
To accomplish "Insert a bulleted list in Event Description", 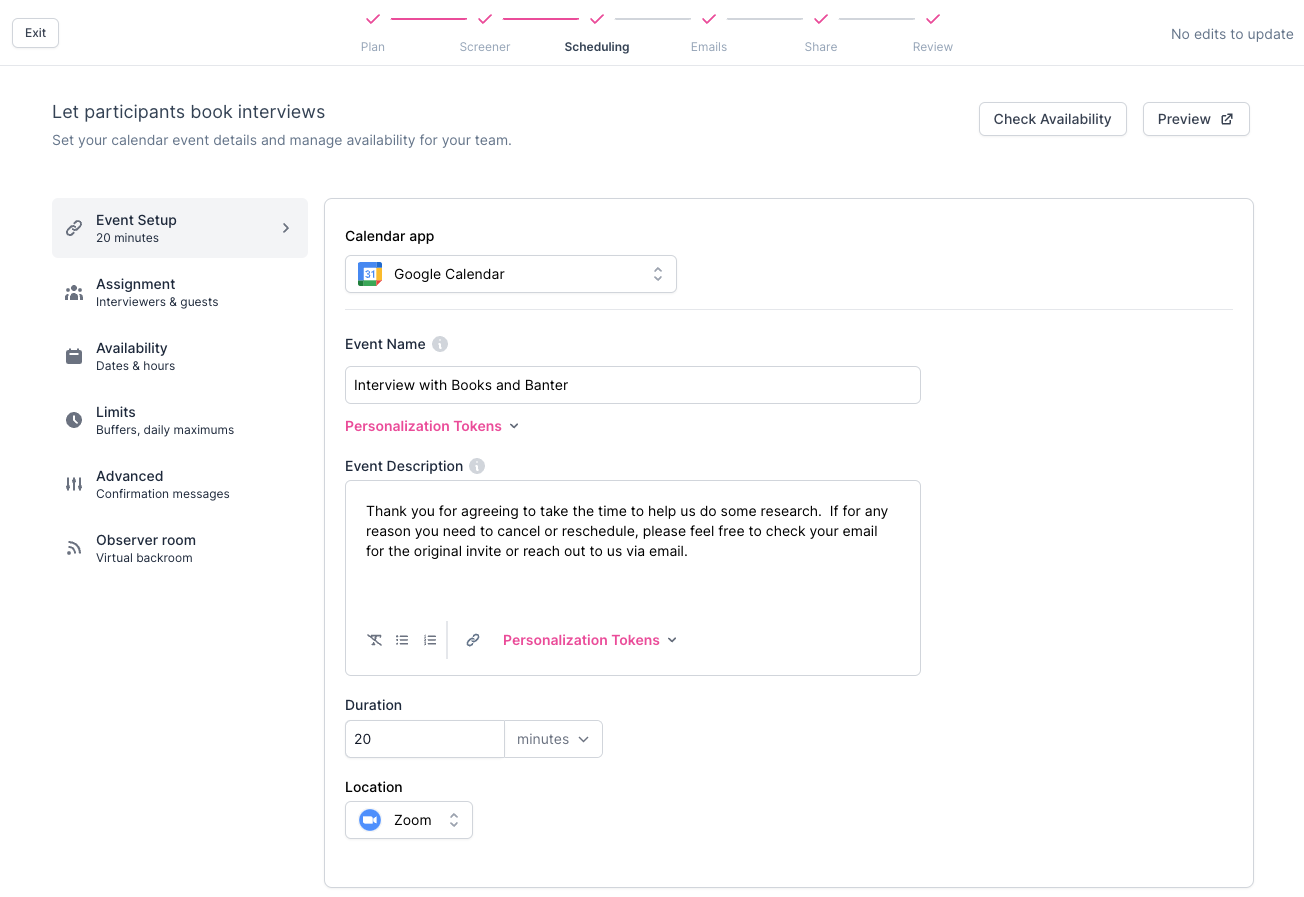I will click(x=402, y=640).
